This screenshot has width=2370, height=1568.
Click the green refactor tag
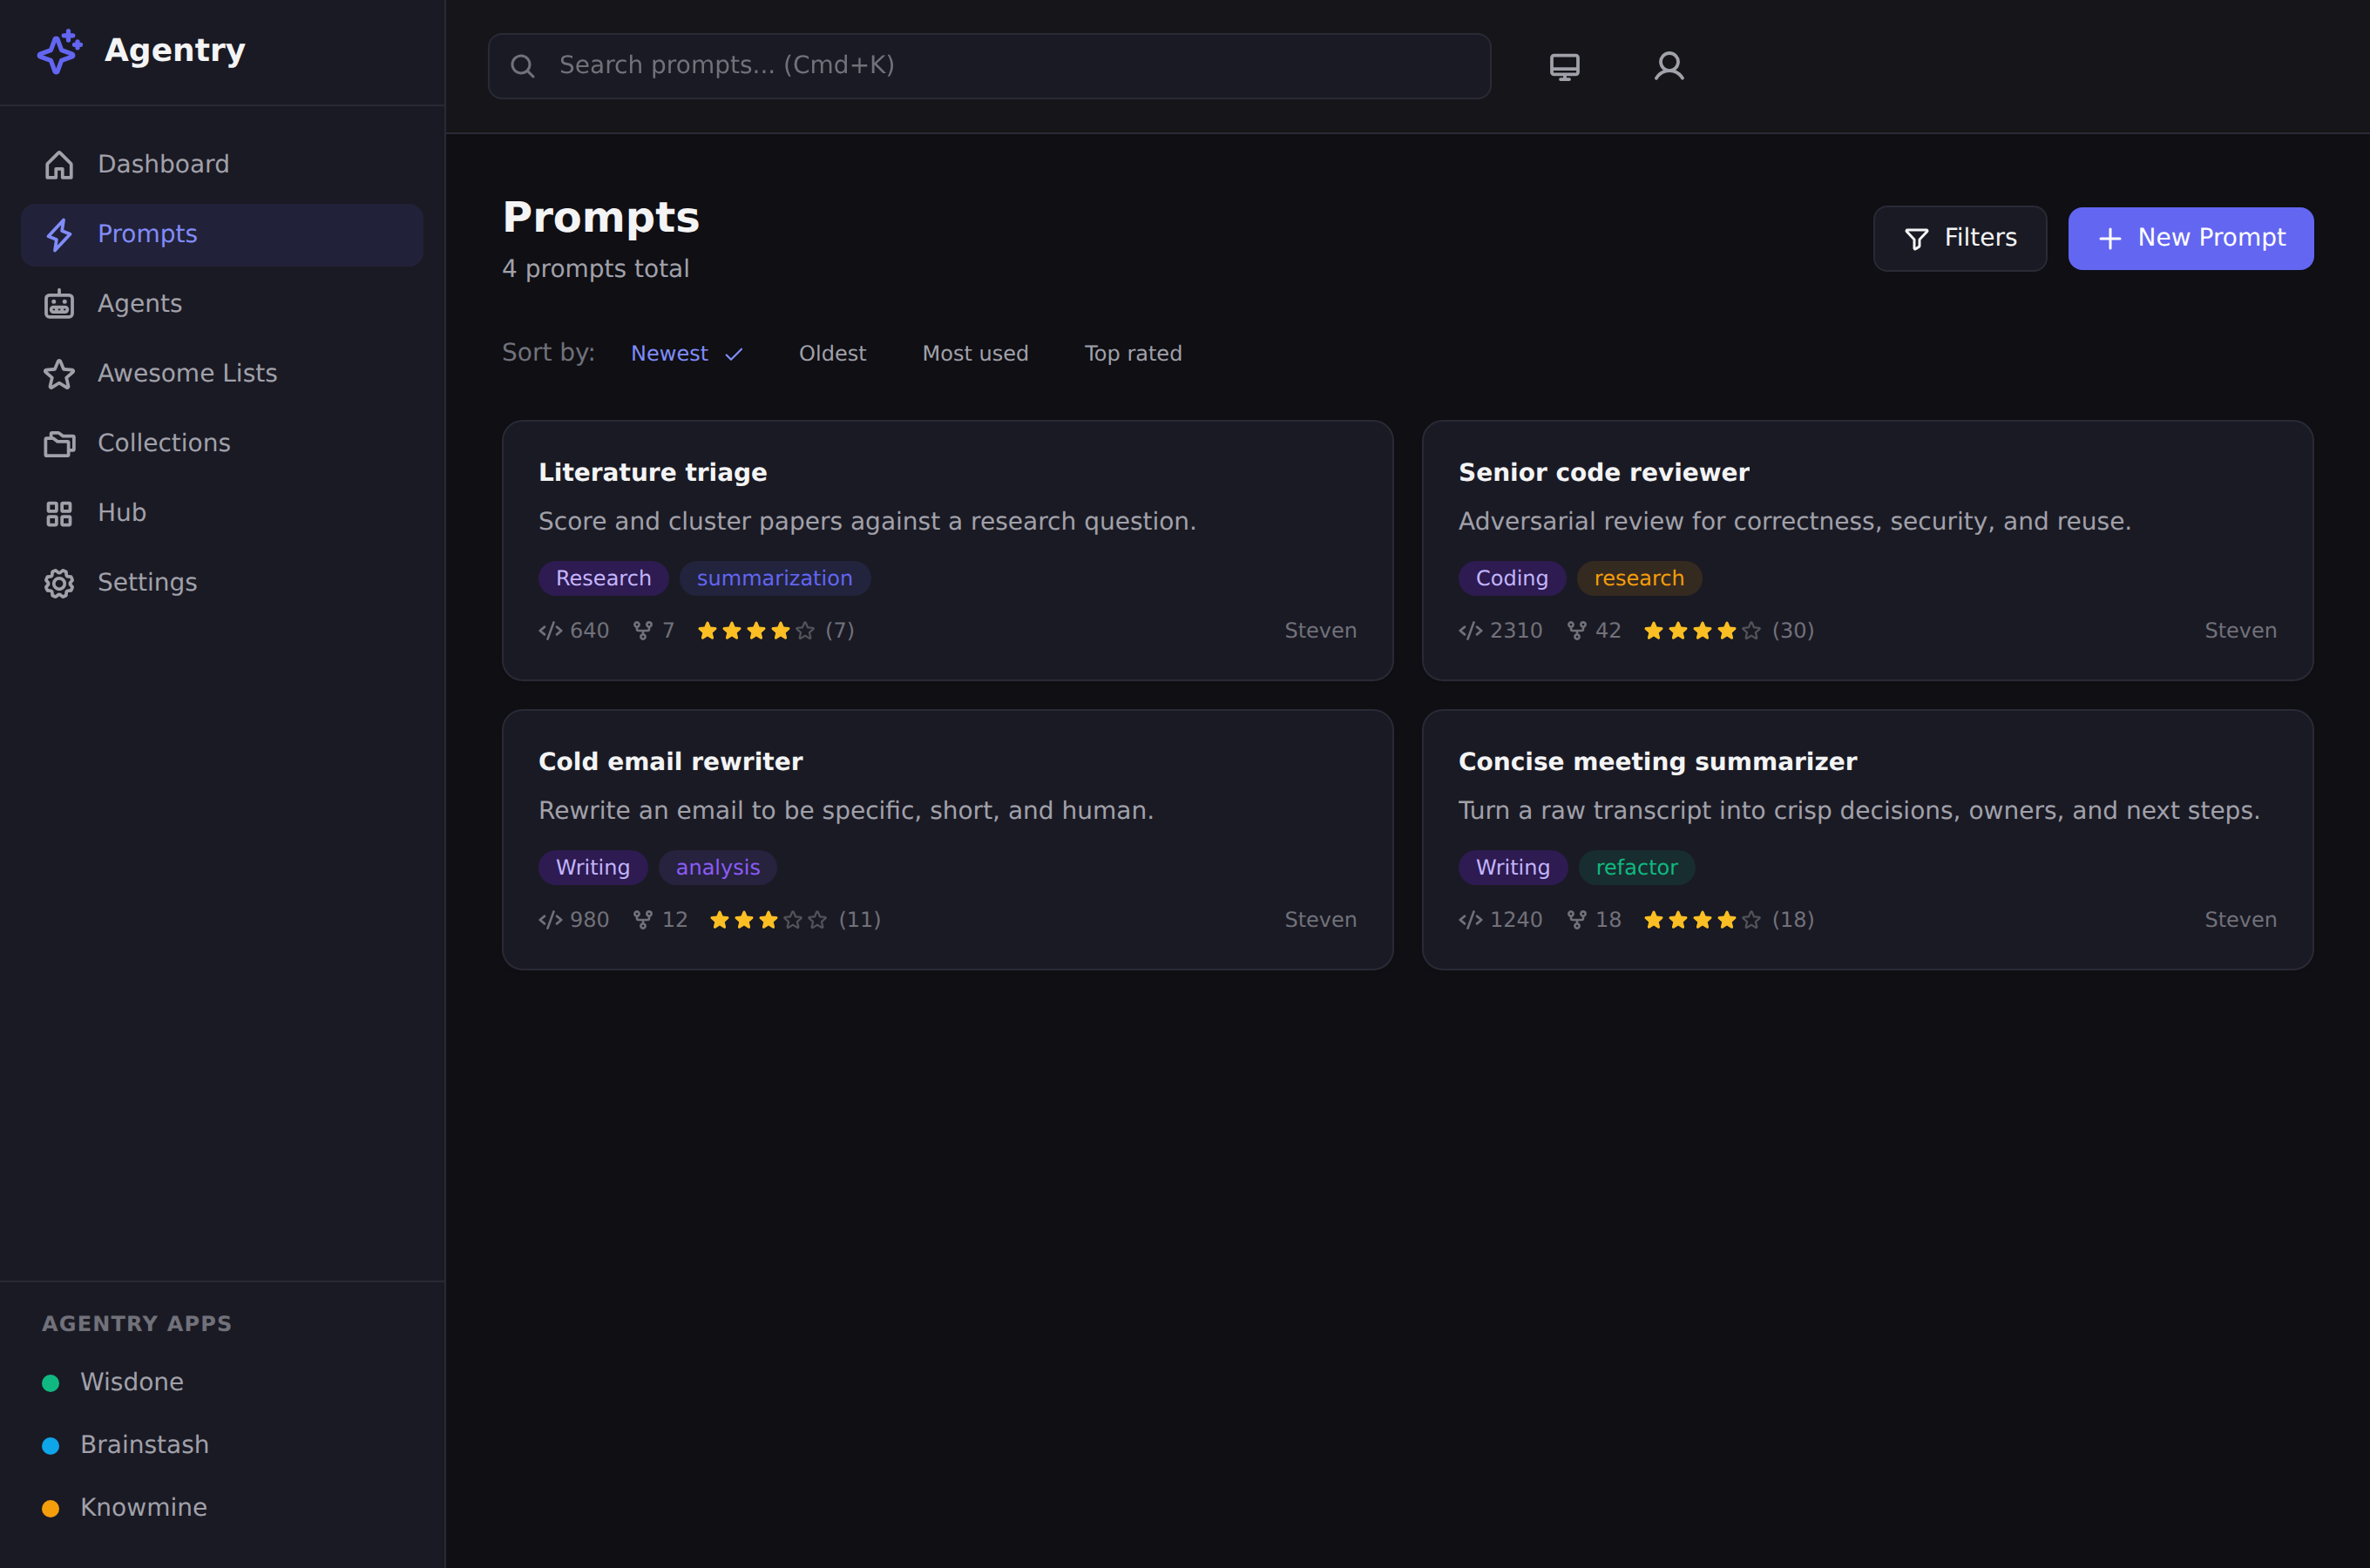[1636, 867]
